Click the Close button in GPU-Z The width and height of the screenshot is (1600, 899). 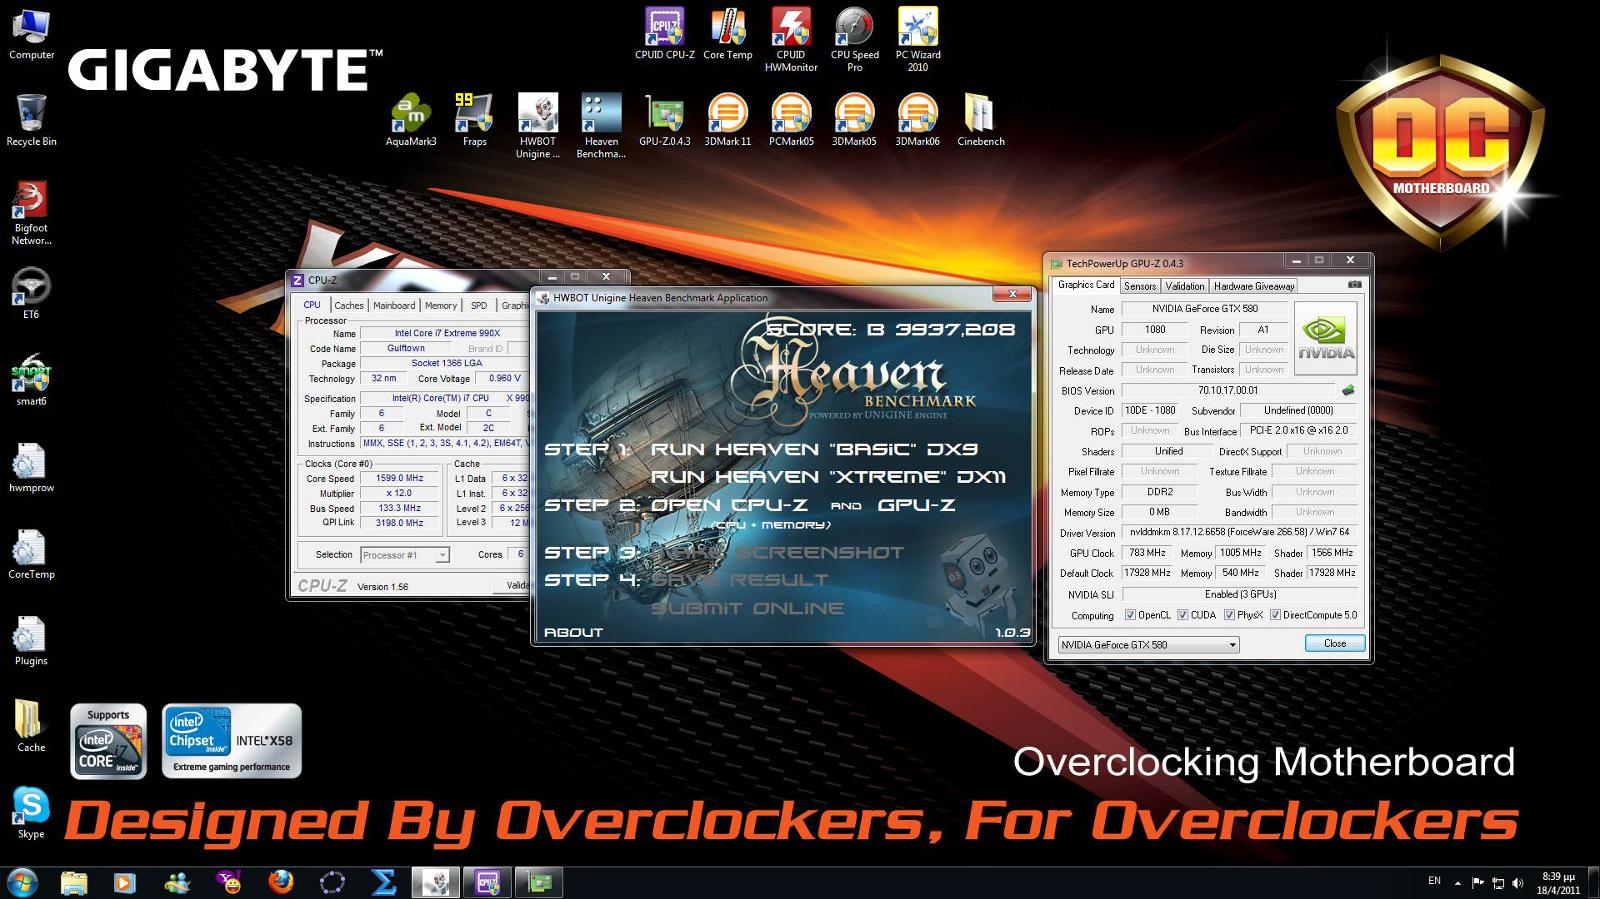(1335, 643)
